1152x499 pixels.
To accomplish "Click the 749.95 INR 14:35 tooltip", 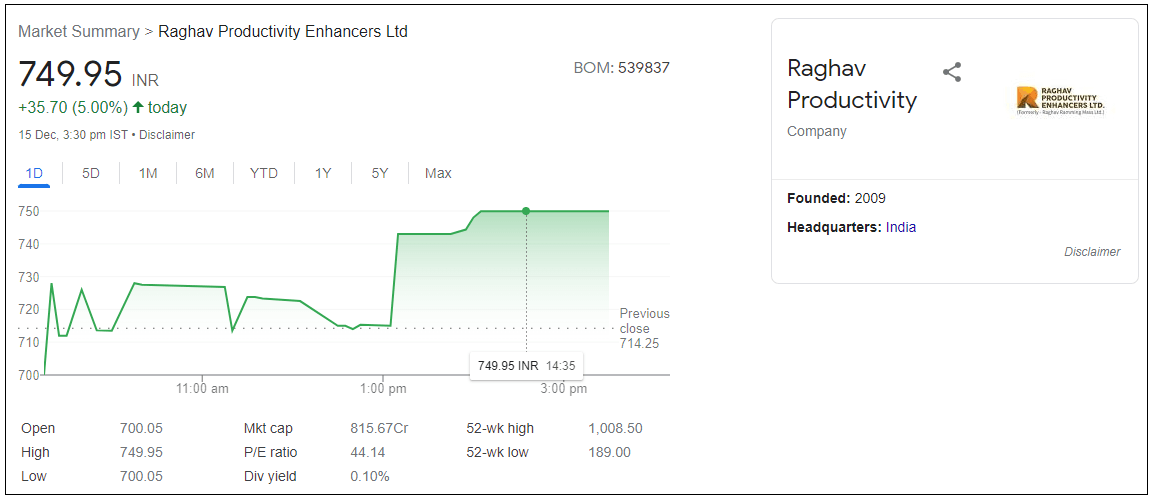I will point(526,365).
